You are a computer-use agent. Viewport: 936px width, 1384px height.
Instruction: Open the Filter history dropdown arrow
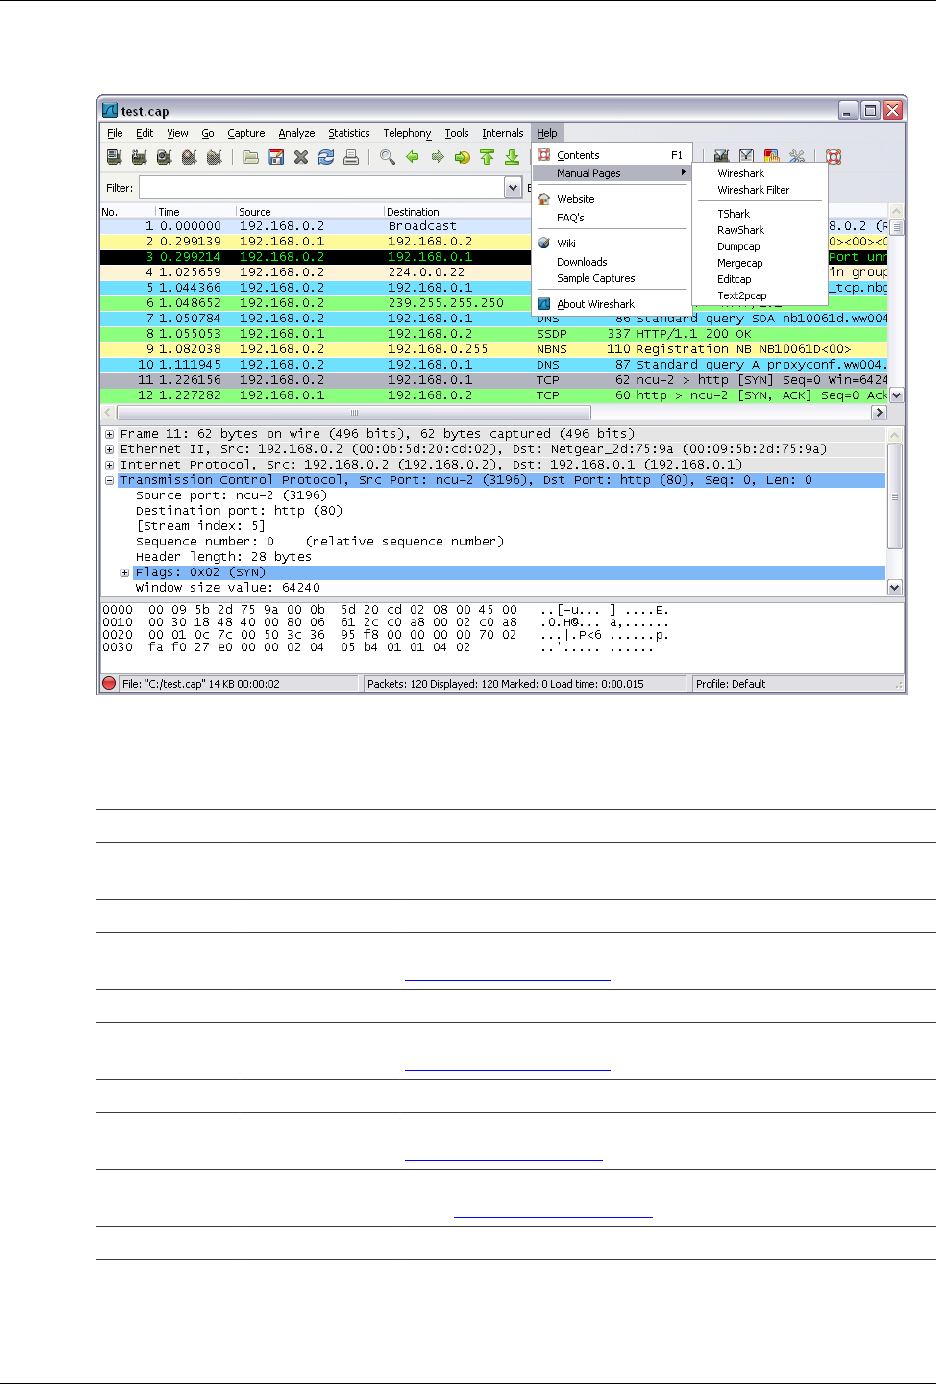pos(513,188)
